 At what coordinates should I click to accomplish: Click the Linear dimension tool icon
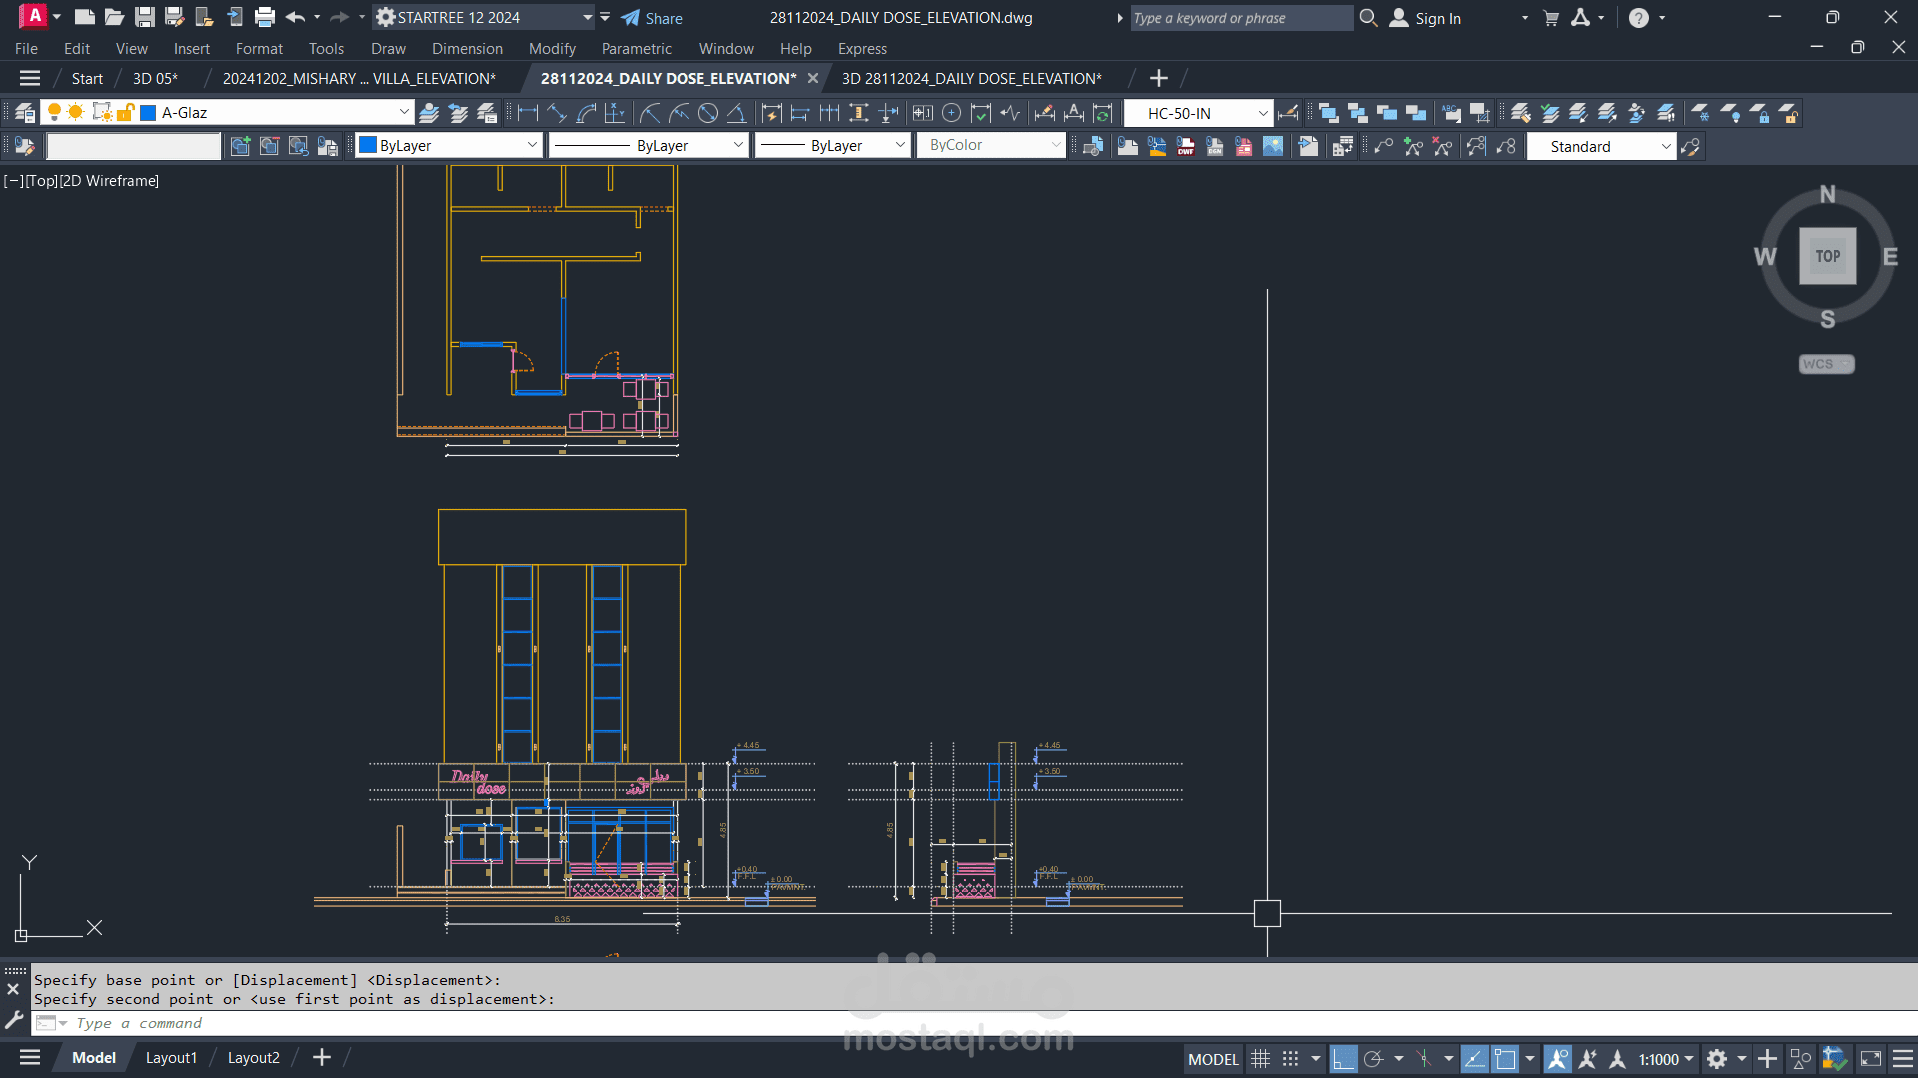[x=528, y=113]
